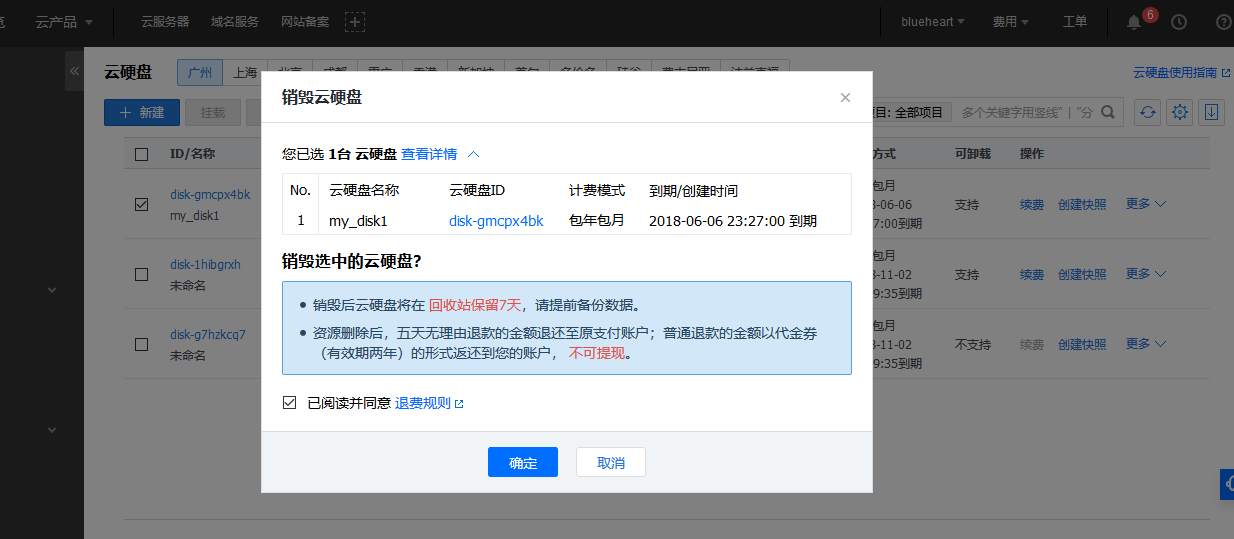Open the disk-1hibgrxh link
The height and width of the screenshot is (539, 1234).
[x=205, y=264]
